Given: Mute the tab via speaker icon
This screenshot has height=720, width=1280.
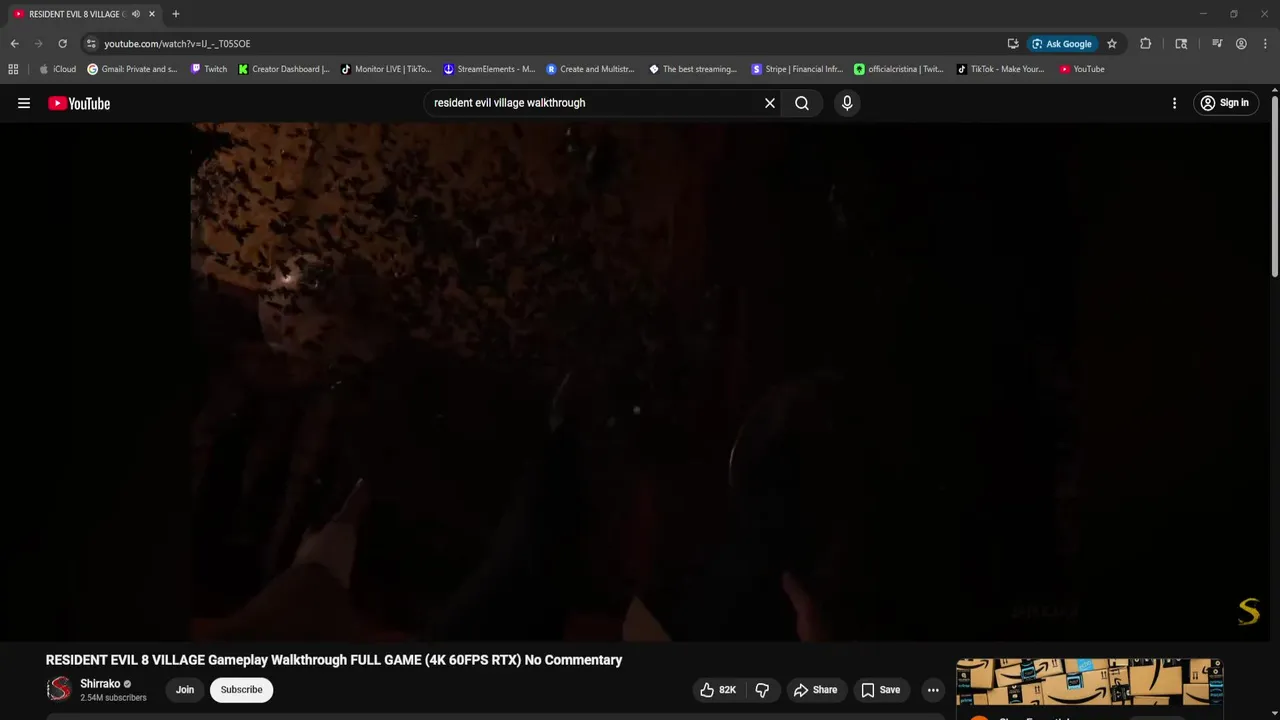Looking at the screenshot, I should pos(136,14).
